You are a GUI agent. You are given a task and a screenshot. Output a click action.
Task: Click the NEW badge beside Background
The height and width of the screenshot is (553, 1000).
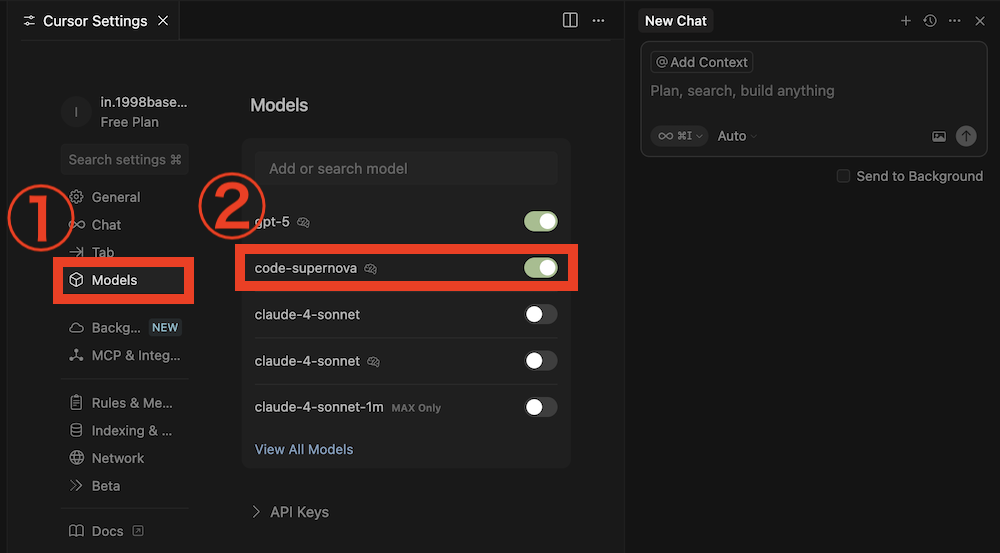pyautogui.click(x=165, y=327)
